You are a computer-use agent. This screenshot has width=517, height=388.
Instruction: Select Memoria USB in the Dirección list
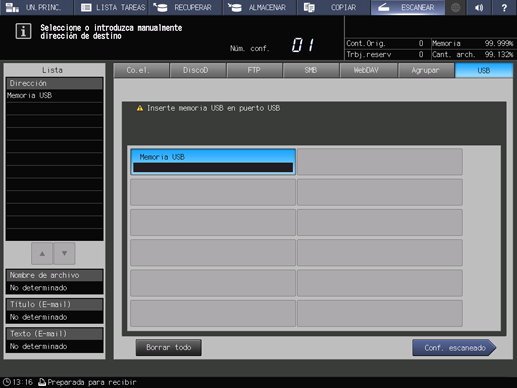[x=54, y=96]
